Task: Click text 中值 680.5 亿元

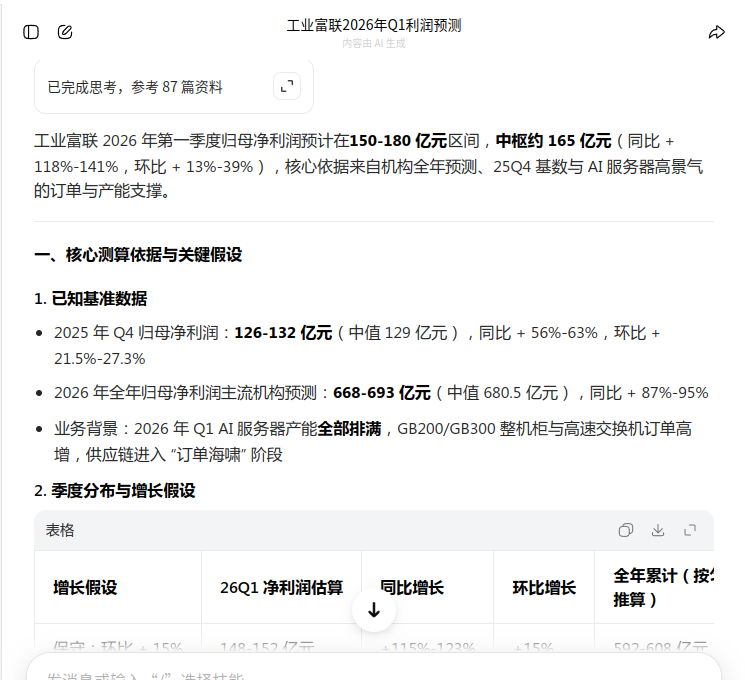Action: click(x=502, y=393)
